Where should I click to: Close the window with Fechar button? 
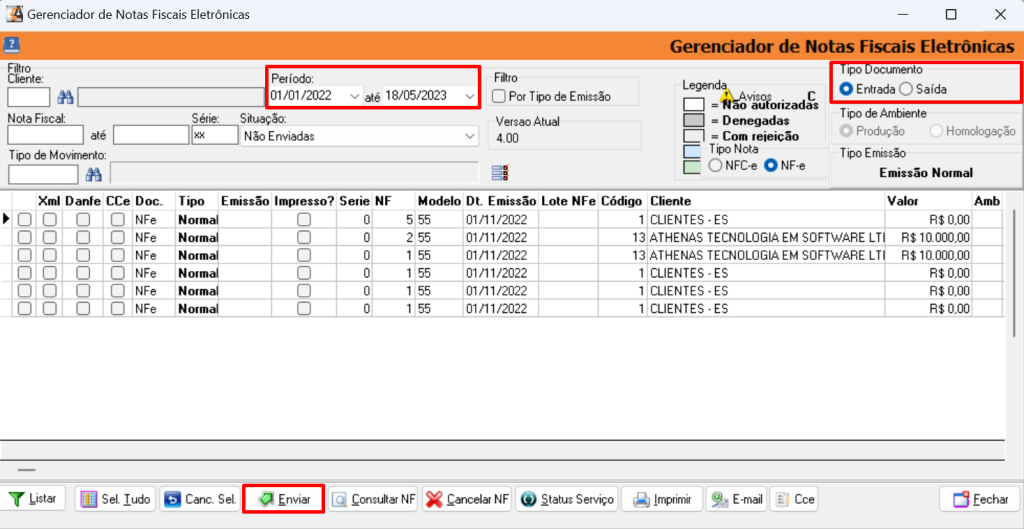[x=980, y=500]
